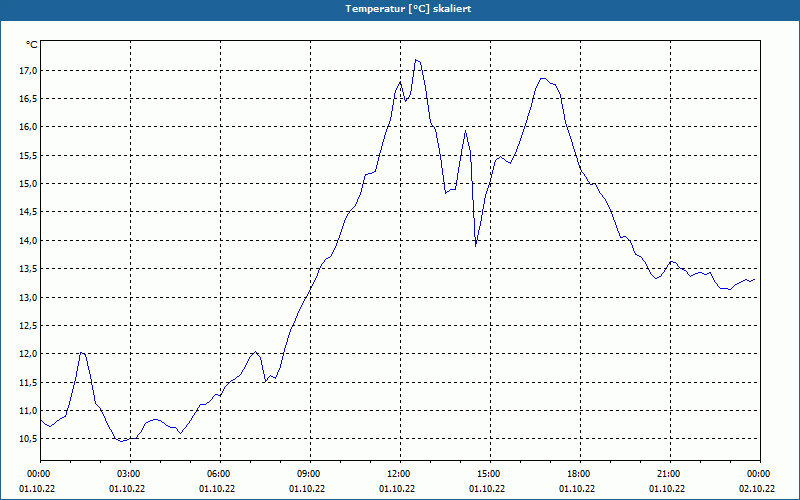The image size is (800, 500).
Task: Click the highest peak of the temperature curve
Action: [416, 60]
